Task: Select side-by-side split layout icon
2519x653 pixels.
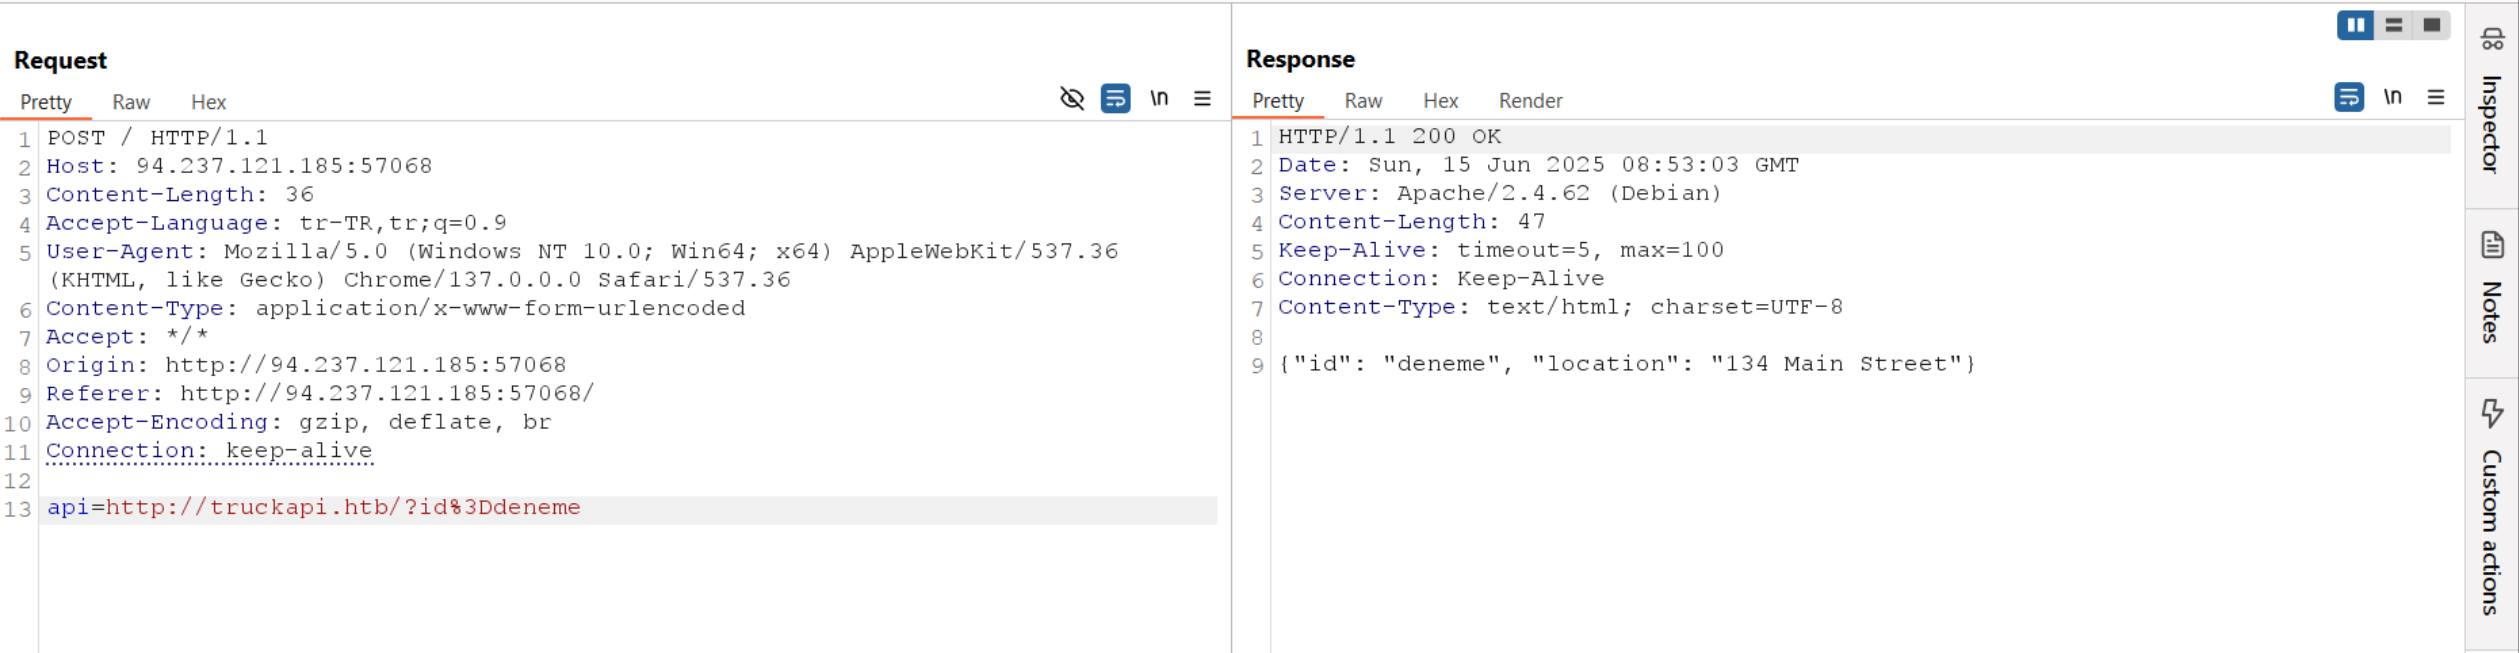Action: click(2356, 25)
